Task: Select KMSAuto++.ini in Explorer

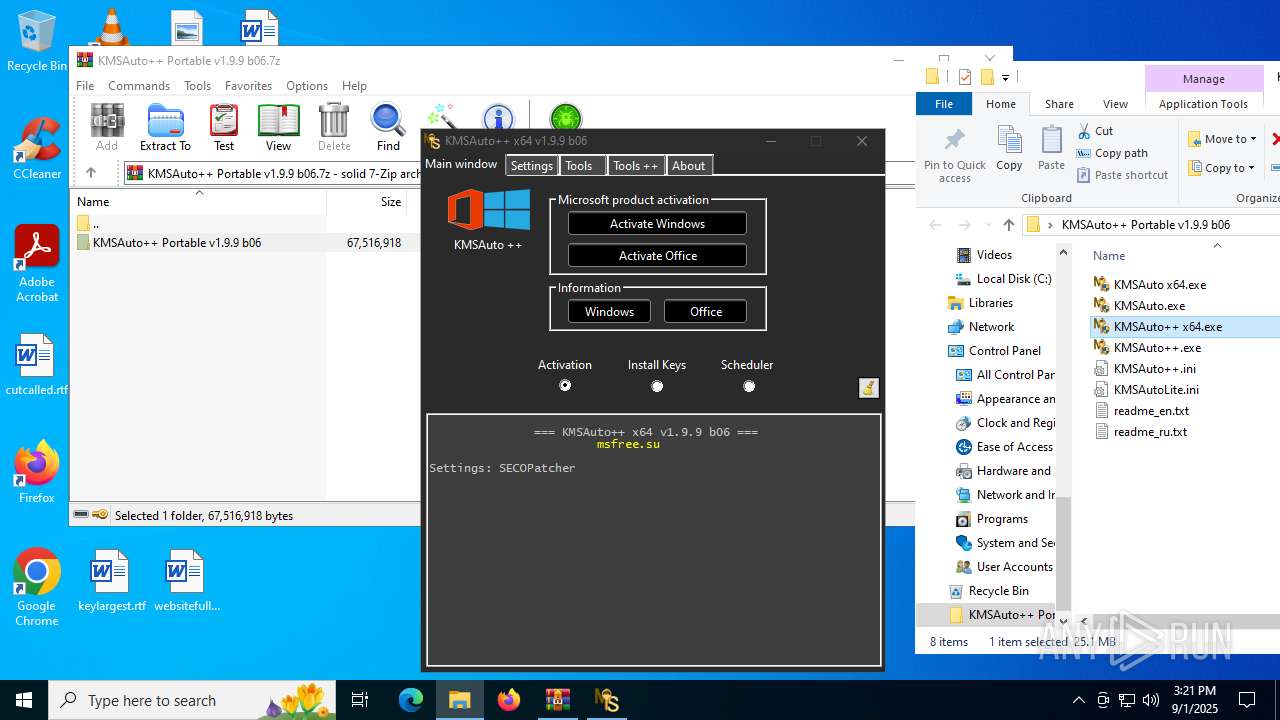Action: [x=1154, y=369]
